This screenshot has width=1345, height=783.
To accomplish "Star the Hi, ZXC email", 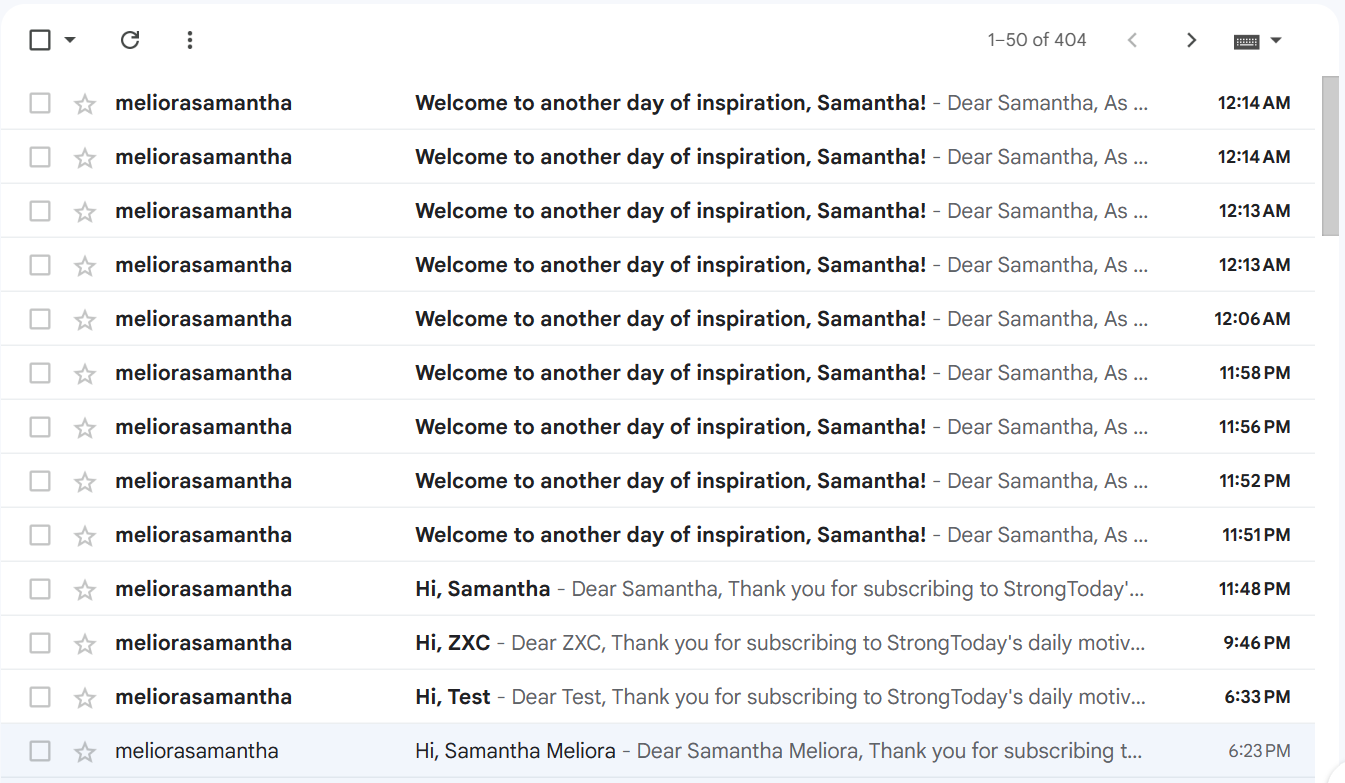I will pyautogui.click(x=85, y=644).
